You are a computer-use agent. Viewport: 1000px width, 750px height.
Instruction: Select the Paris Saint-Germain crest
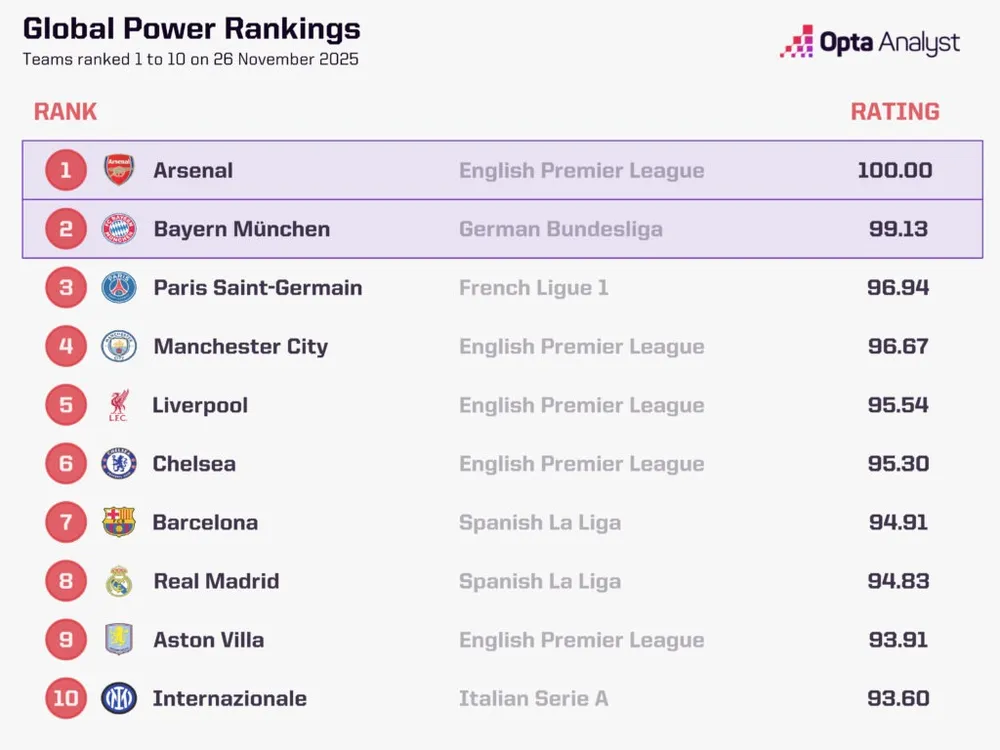point(119,288)
